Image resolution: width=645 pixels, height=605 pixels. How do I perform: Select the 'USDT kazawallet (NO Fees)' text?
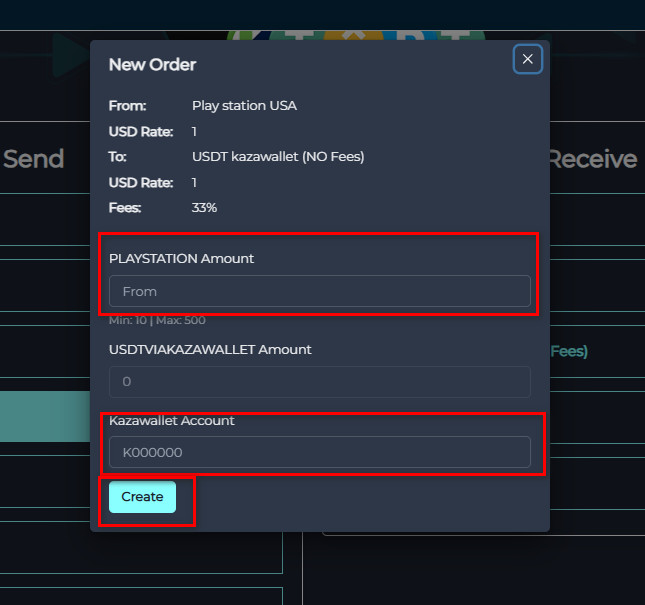click(278, 157)
